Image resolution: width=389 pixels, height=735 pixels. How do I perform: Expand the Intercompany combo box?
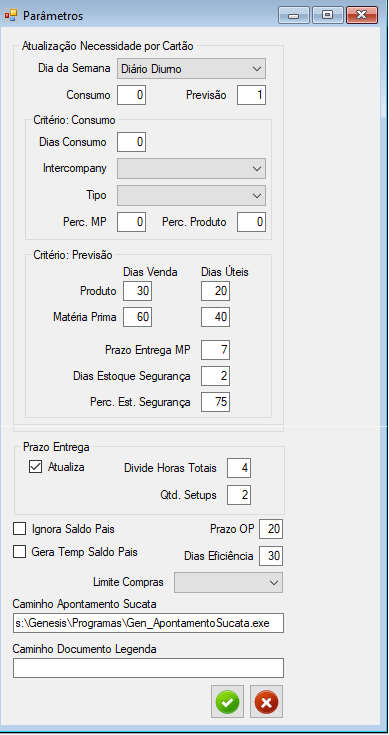click(191, 168)
